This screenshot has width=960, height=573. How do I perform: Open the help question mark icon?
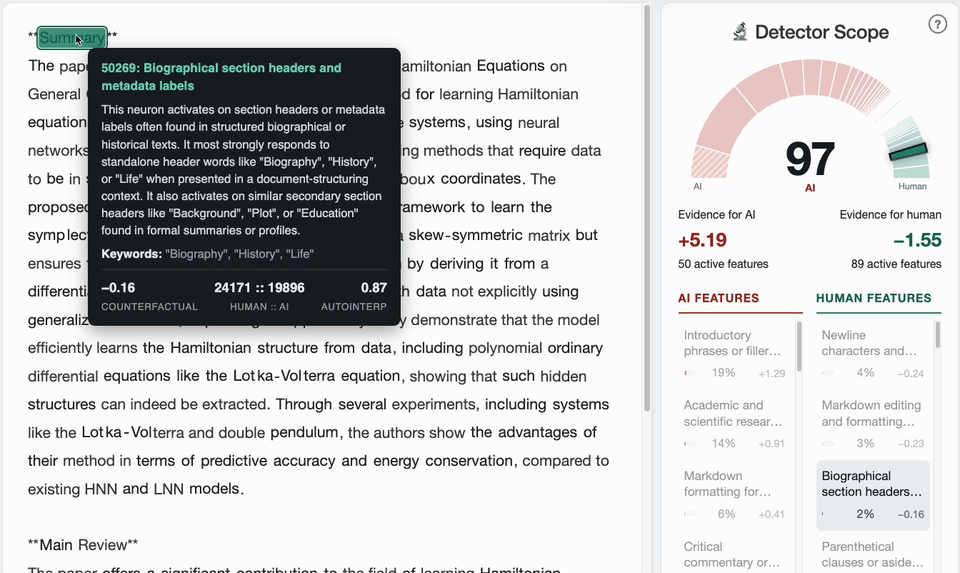(937, 24)
